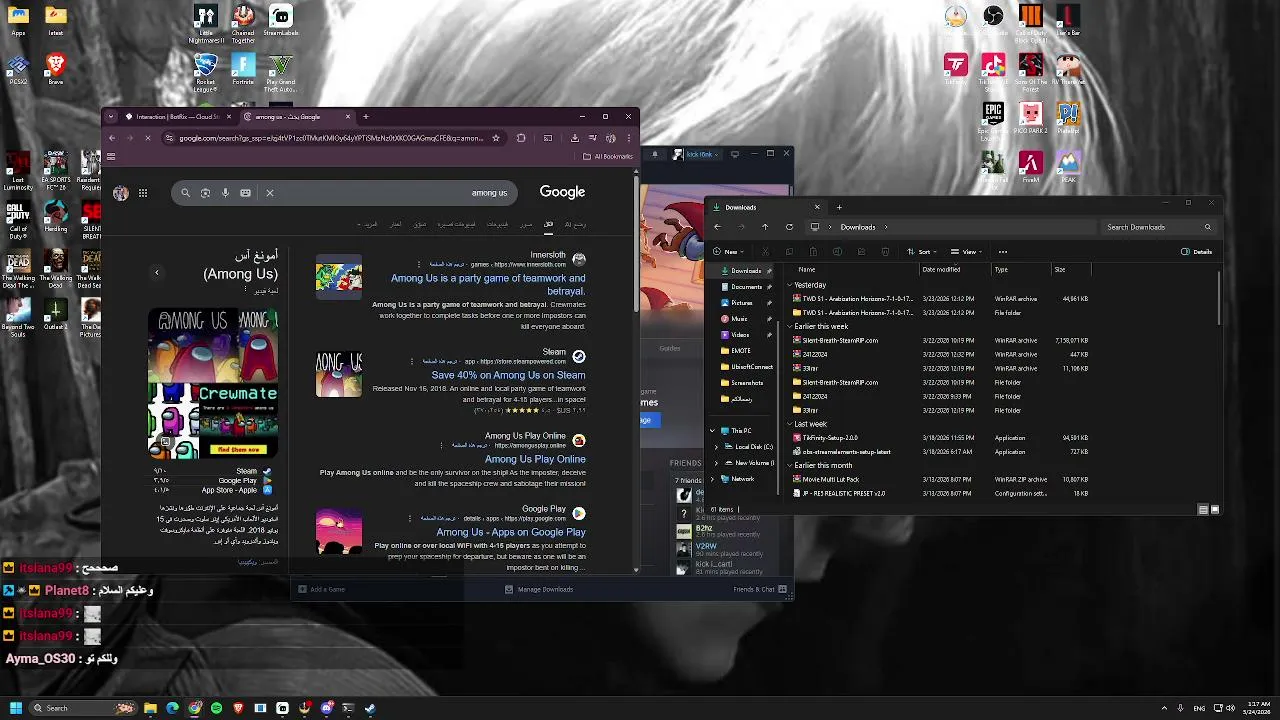This screenshot has height=720, width=1280.
Task: Collapse the Earlier this week group
Action: (789, 327)
